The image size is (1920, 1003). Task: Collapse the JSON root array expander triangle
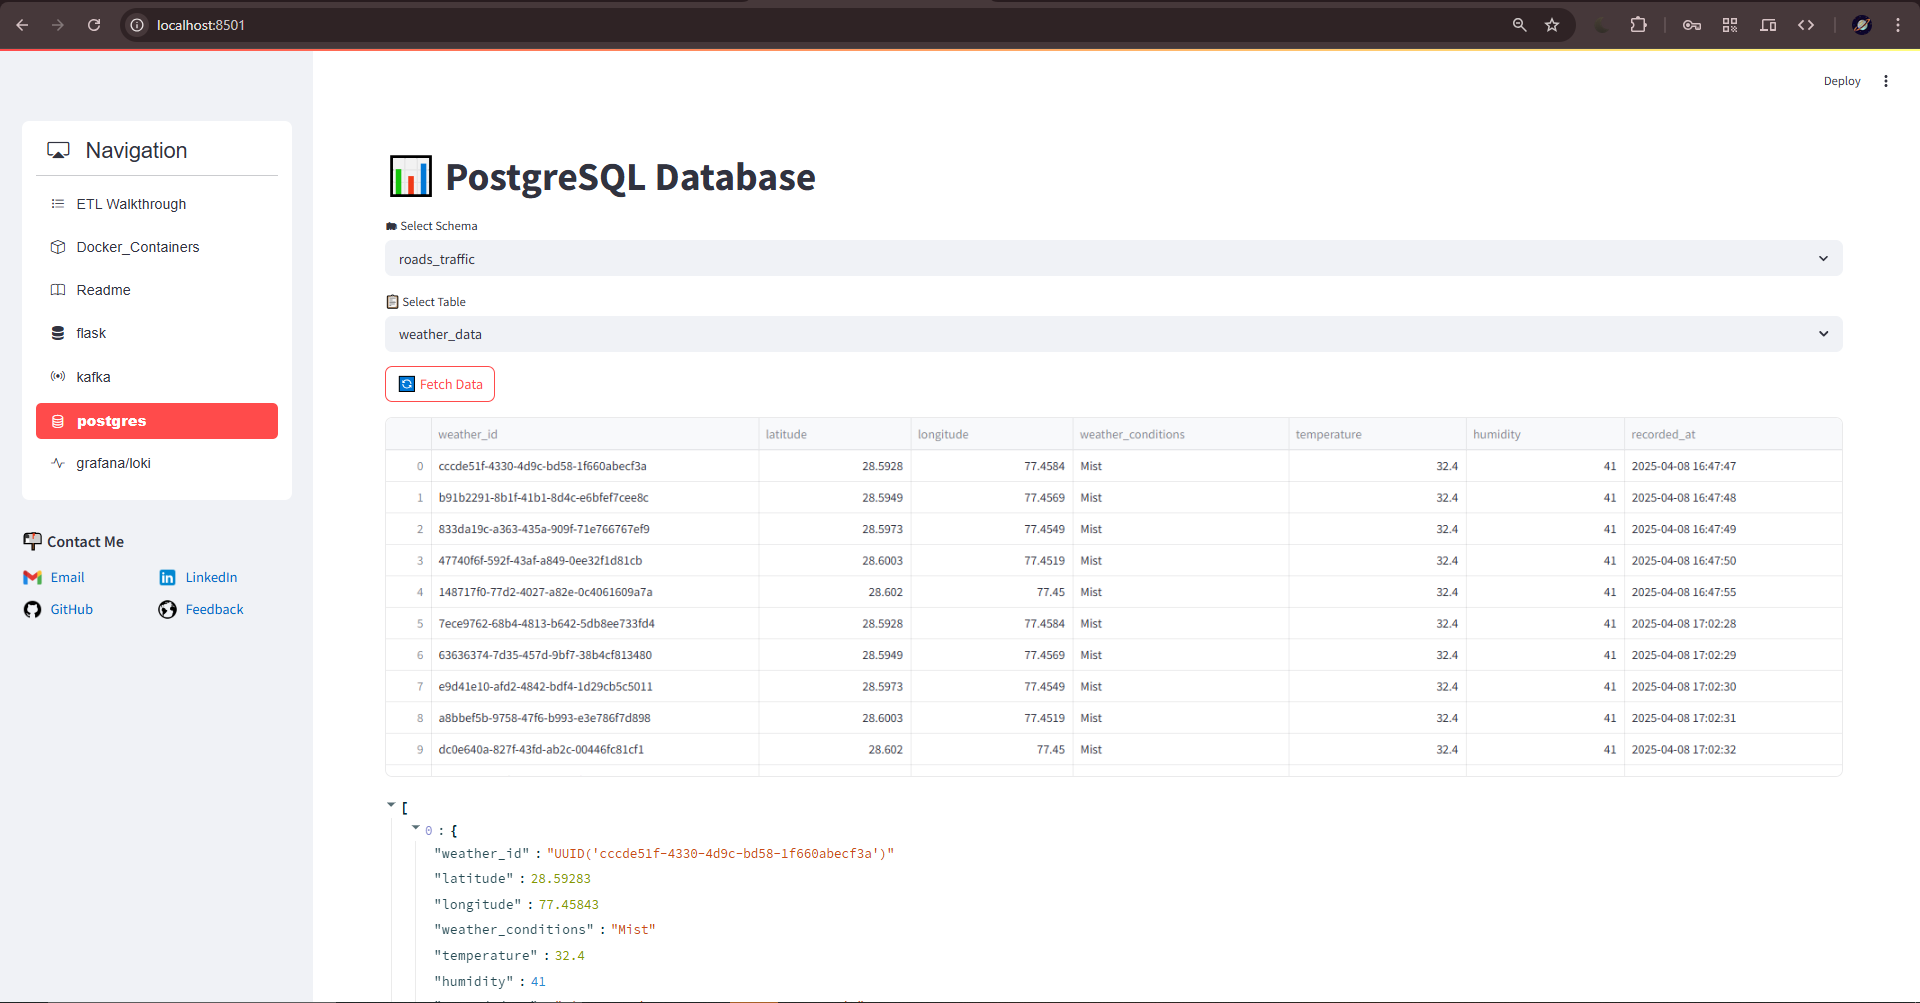coord(391,804)
